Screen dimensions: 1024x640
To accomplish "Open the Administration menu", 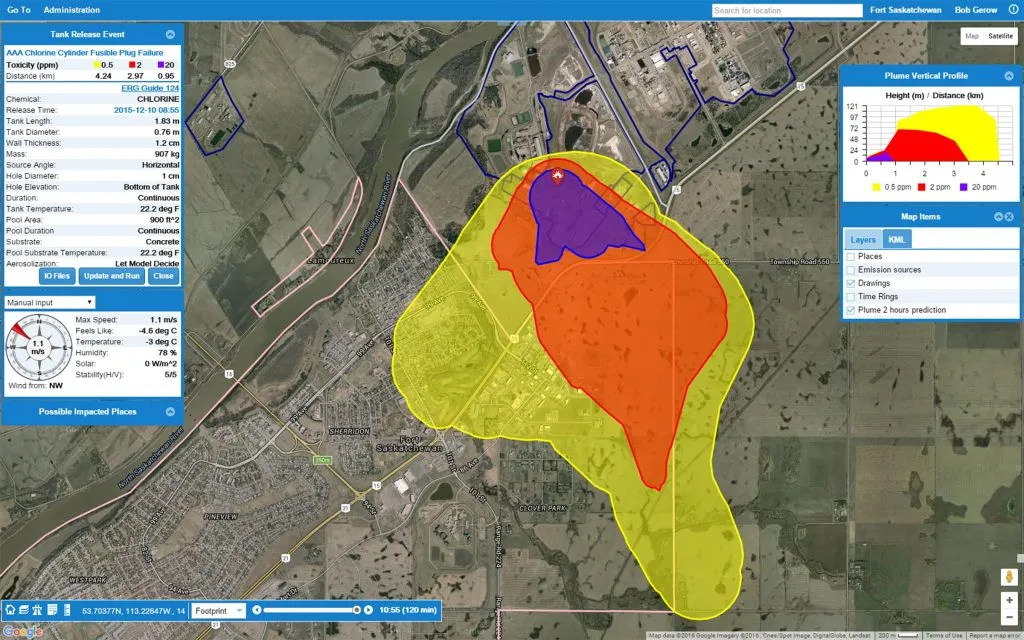I will tap(73, 10).
